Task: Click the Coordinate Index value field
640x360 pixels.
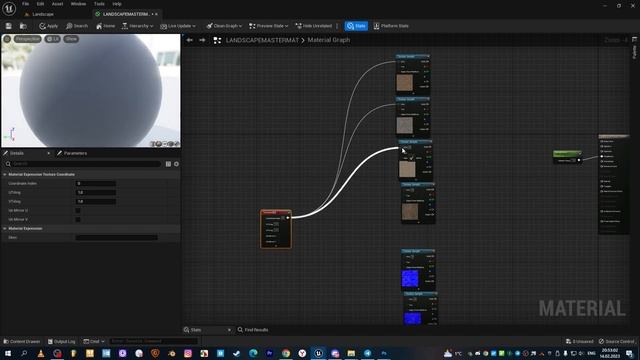Action: 96,183
